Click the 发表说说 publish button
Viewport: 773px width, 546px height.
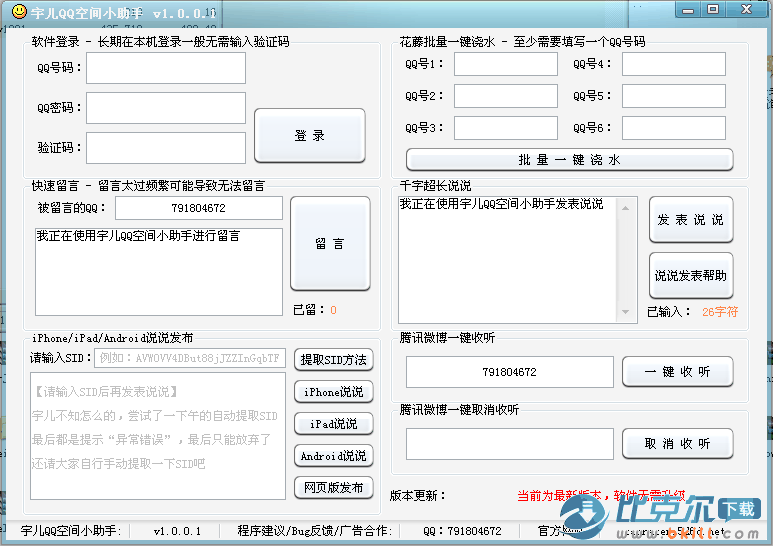coord(691,220)
